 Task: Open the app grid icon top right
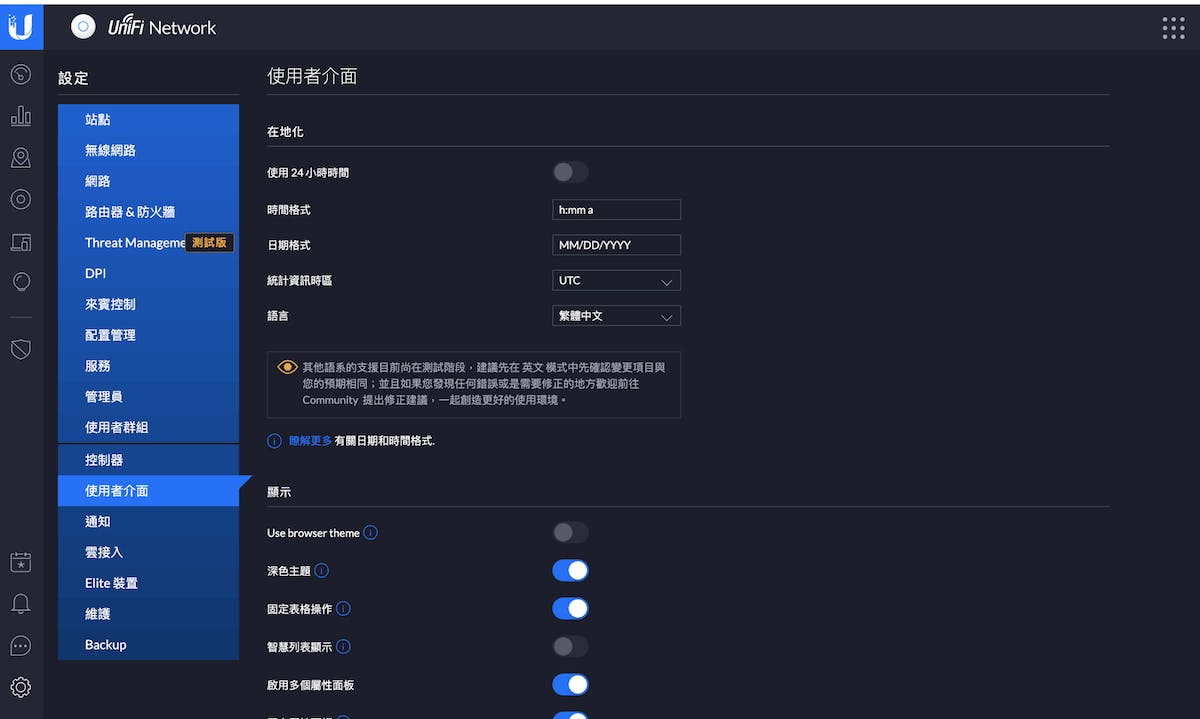(1173, 28)
